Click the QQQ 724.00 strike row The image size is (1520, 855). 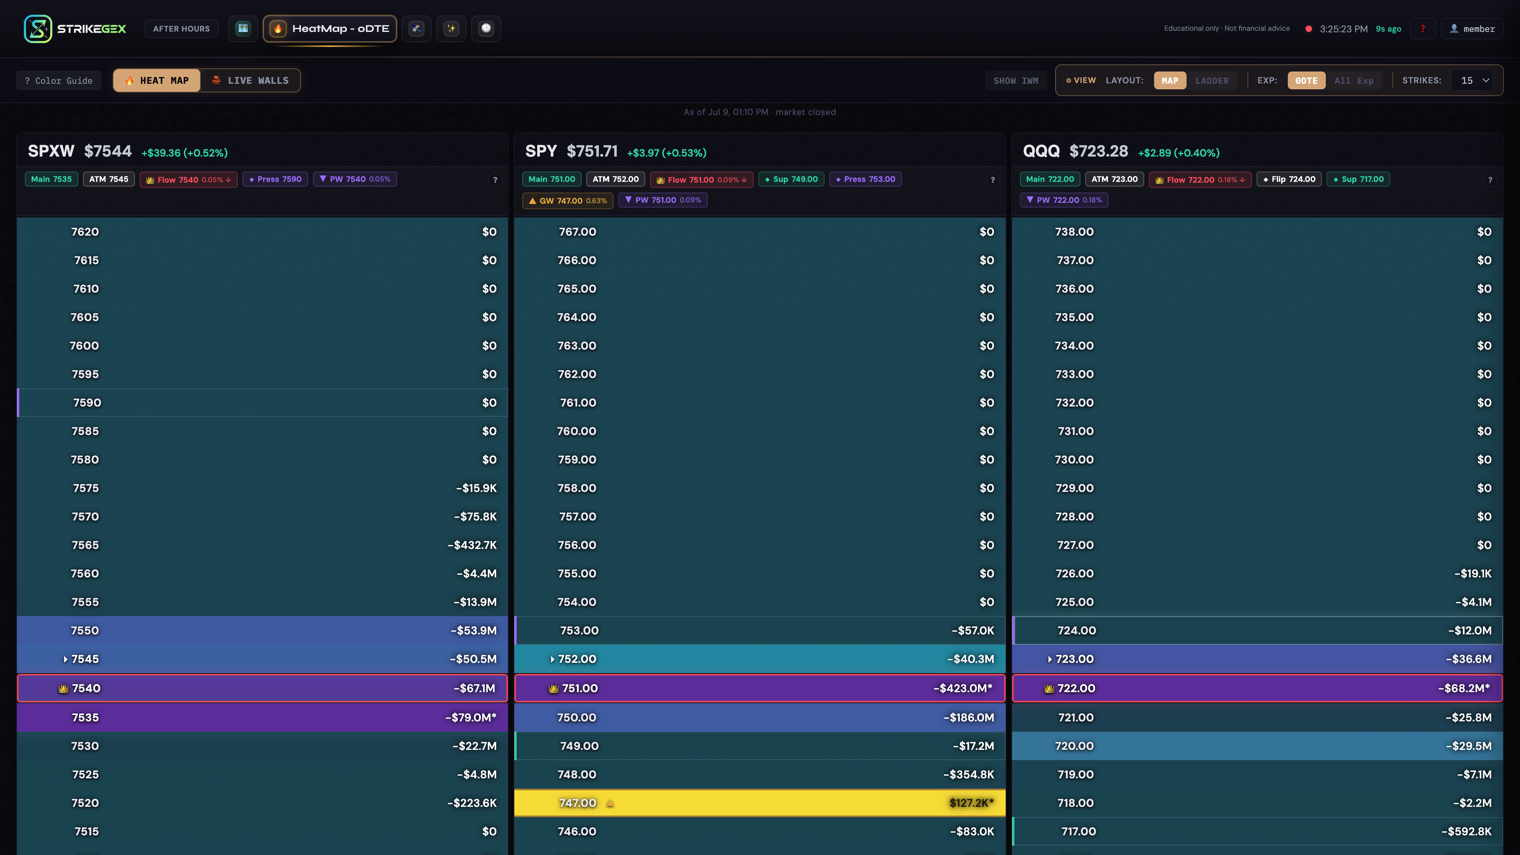(x=1257, y=631)
